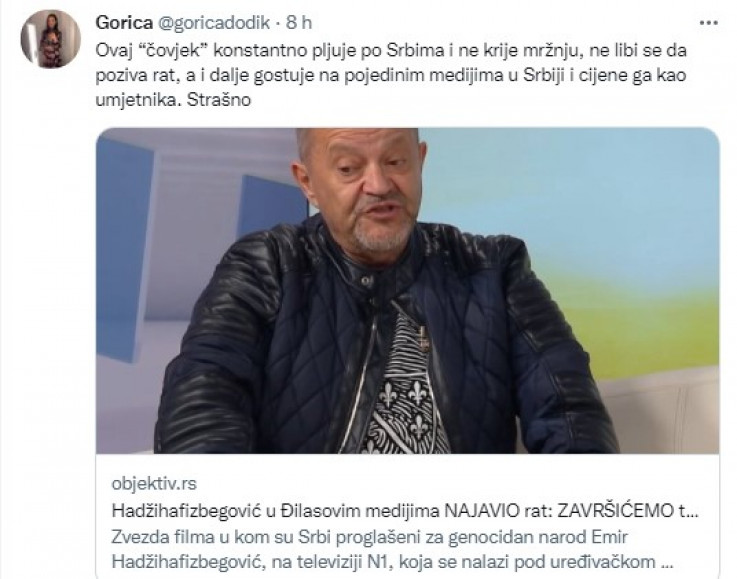Image resolution: width=737 pixels, height=579 pixels.
Task: Open the article preview image
Action: (x=408, y=291)
